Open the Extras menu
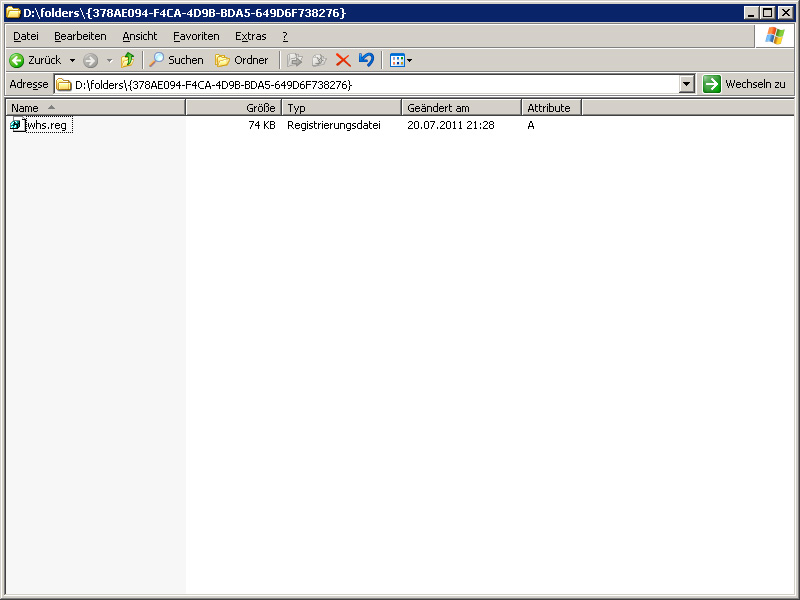 point(250,36)
